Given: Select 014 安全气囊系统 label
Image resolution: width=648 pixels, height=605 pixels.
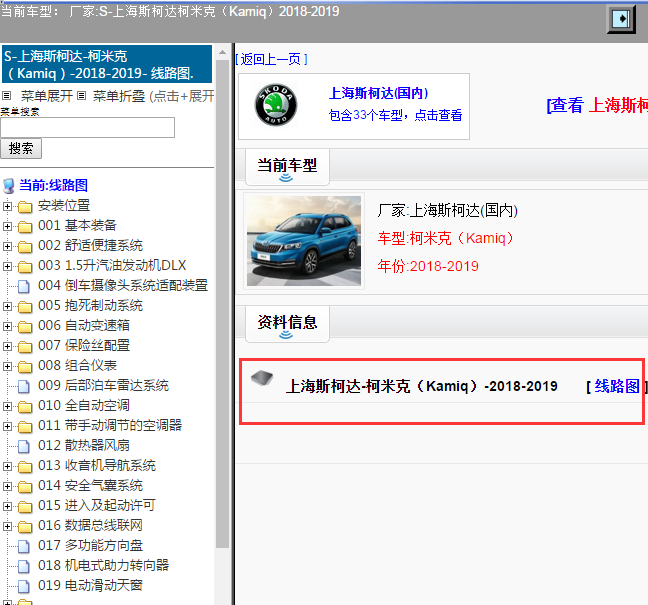Looking at the screenshot, I should pyautogui.click(x=91, y=486).
